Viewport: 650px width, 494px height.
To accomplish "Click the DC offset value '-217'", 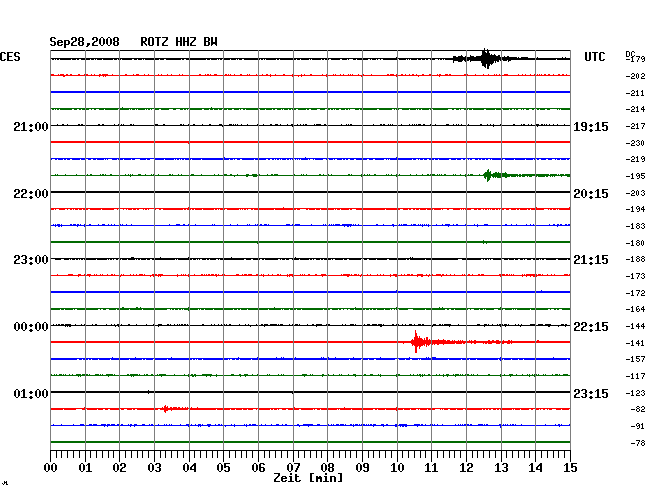I will 635,126.
